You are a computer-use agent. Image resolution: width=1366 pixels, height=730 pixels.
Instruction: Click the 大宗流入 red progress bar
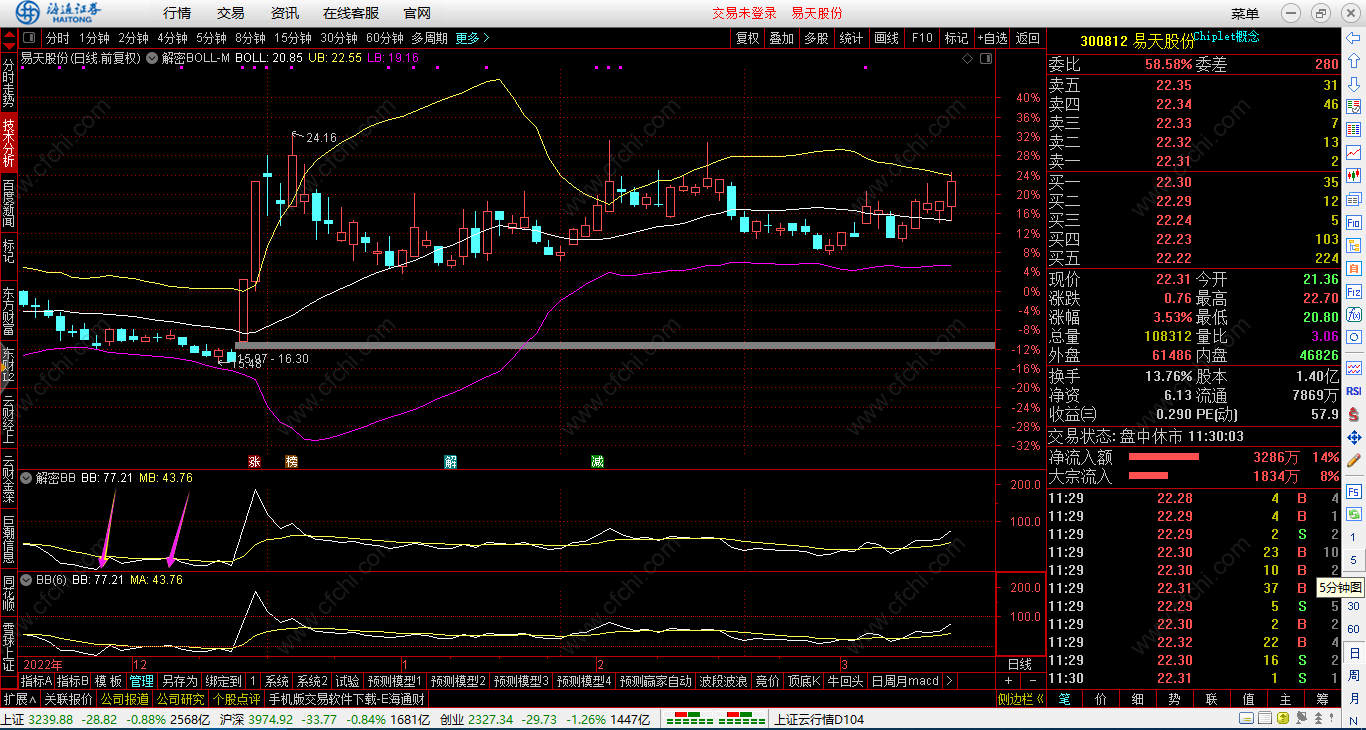pyautogui.click(x=1148, y=476)
